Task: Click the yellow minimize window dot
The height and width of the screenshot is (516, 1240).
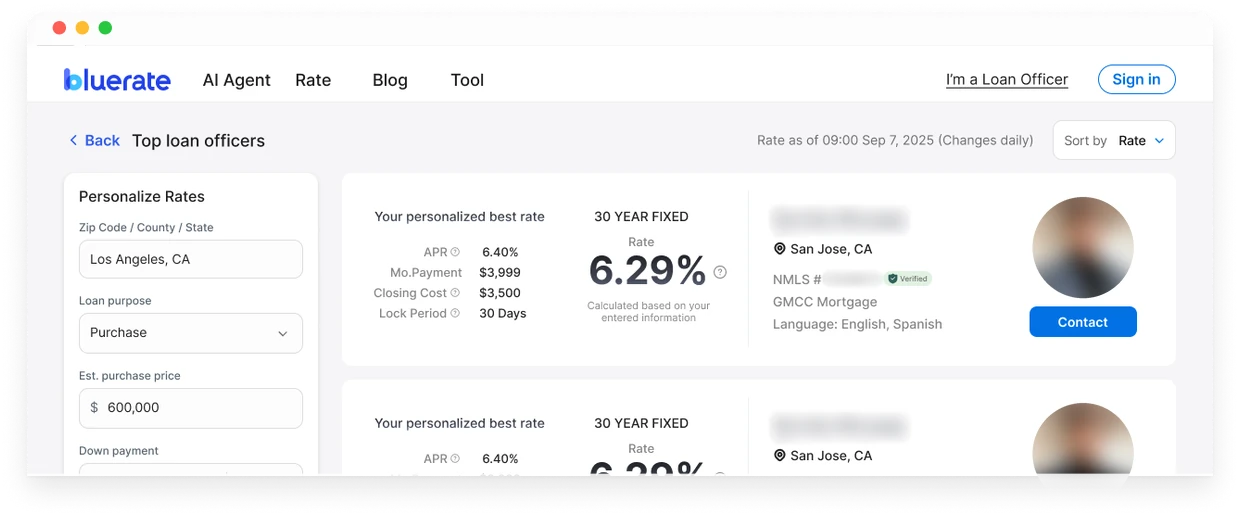Action: click(82, 28)
